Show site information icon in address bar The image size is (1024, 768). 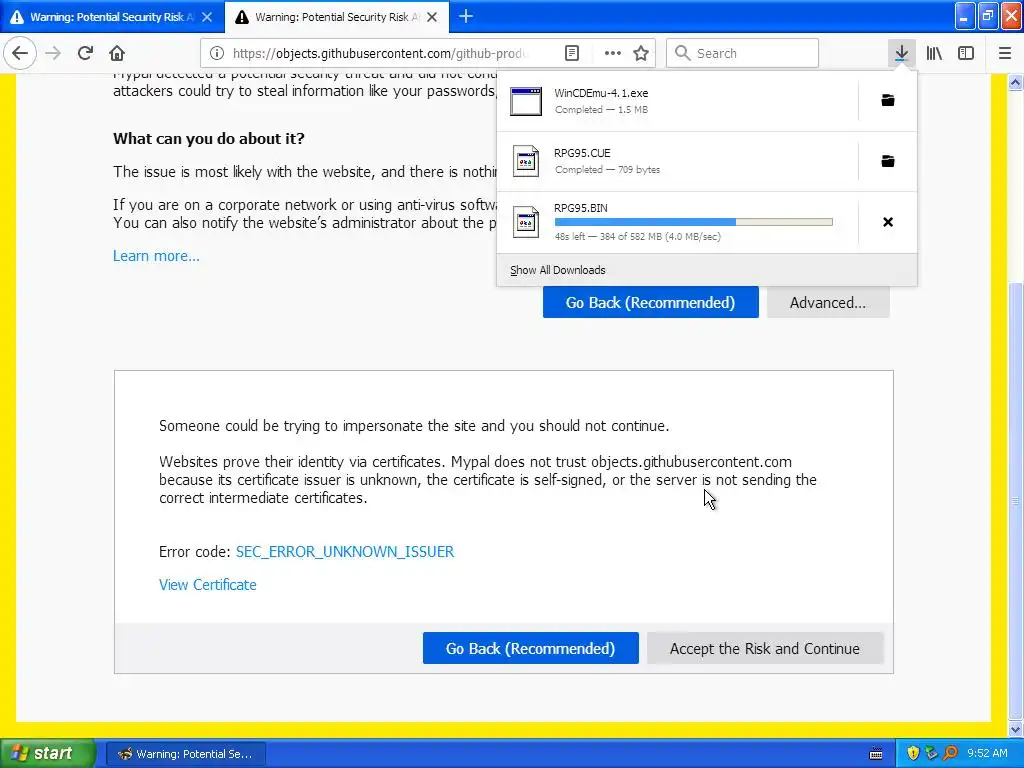(x=217, y=54)
